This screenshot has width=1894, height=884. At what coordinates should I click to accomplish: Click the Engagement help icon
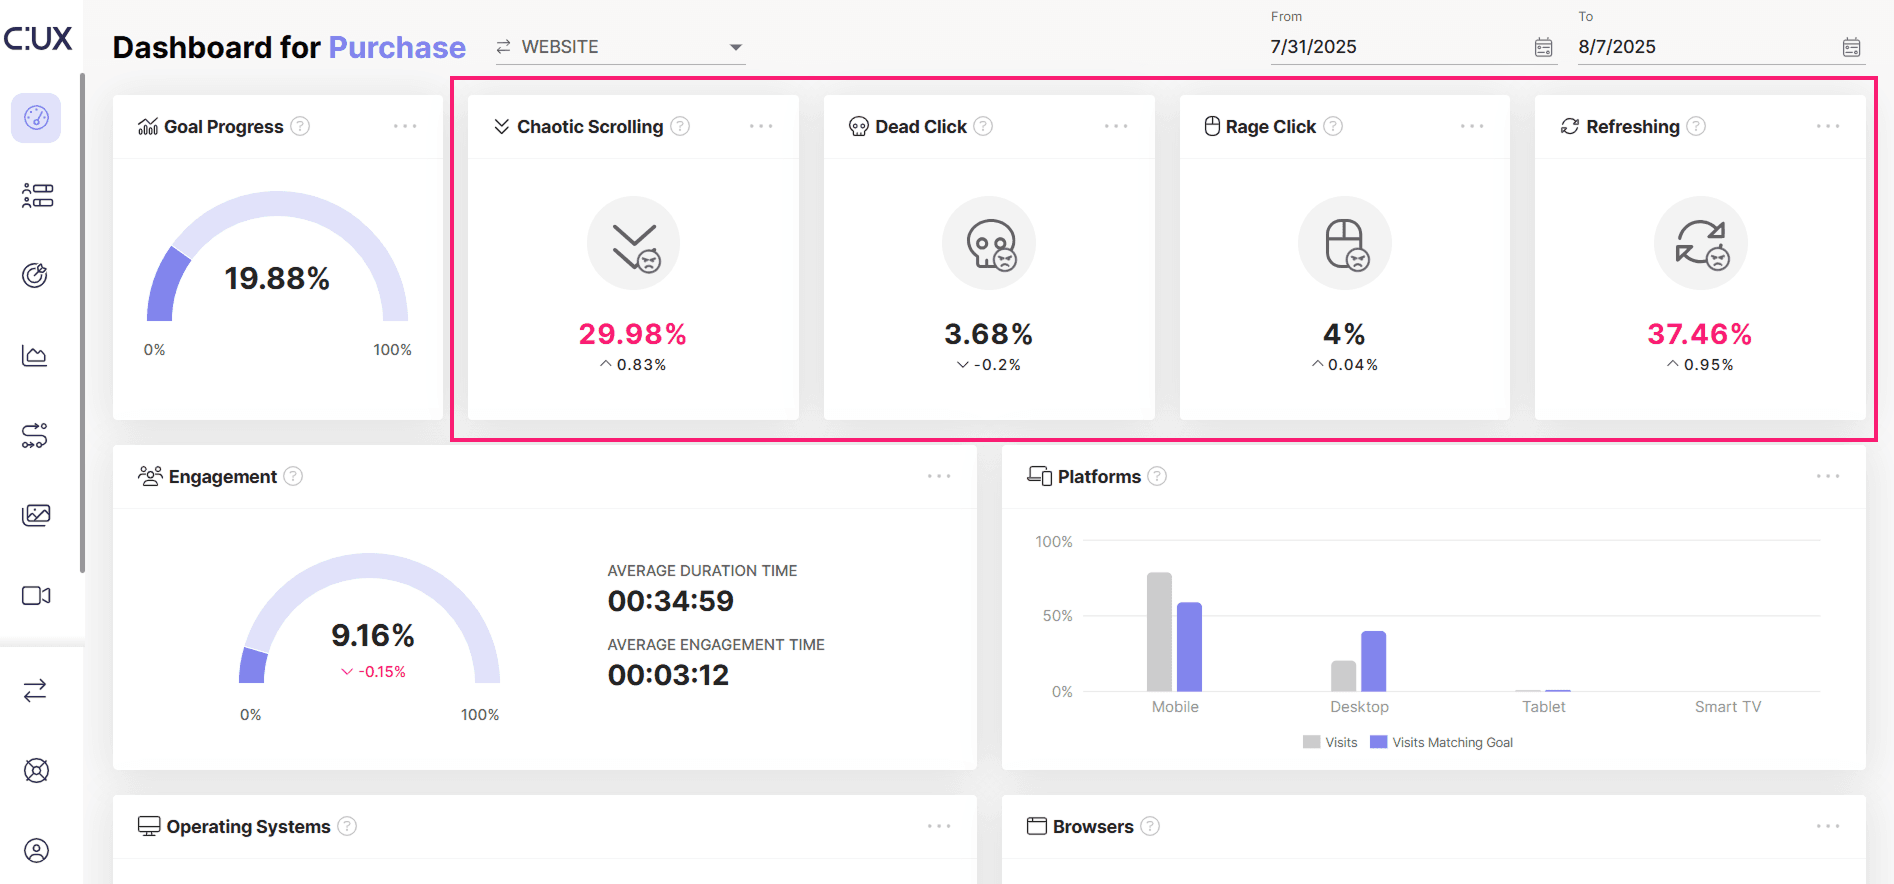coord(293,476)
